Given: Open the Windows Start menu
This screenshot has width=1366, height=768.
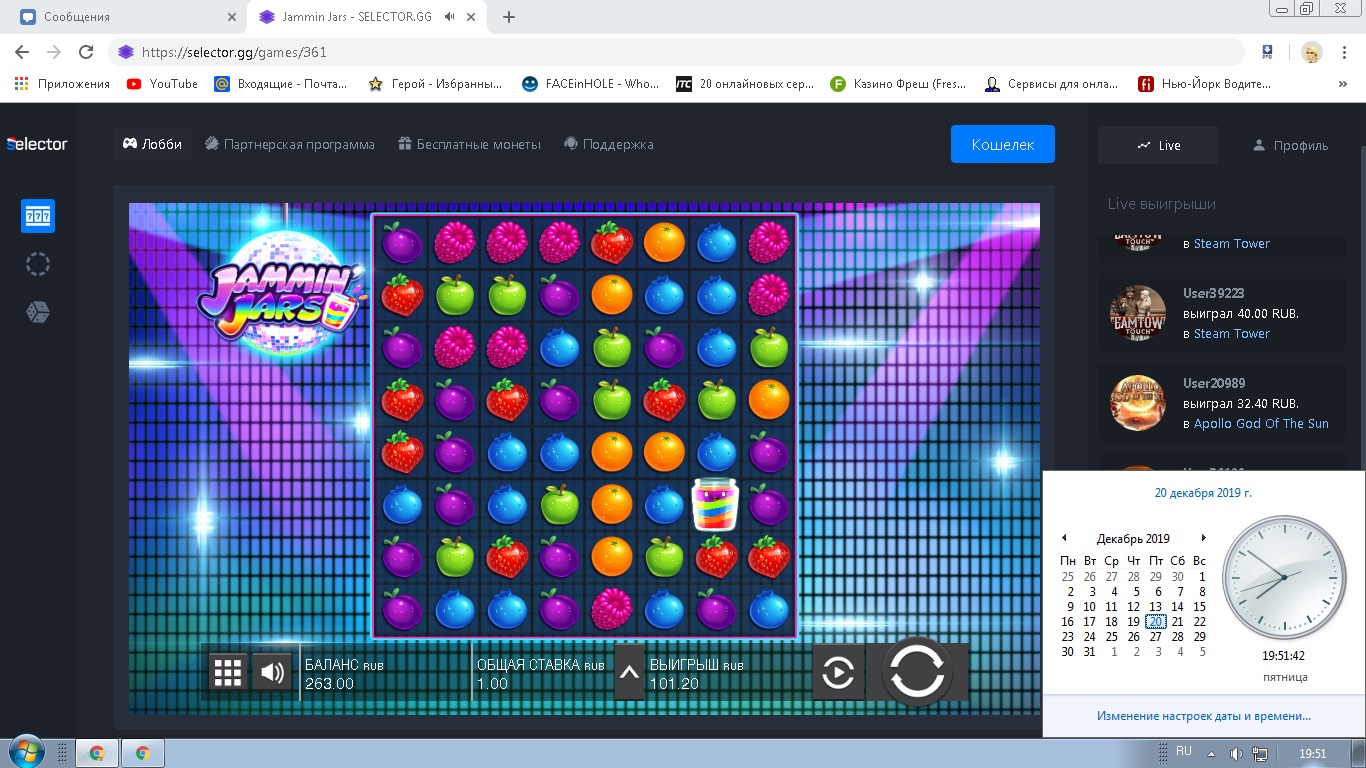Looking at the screenshot, I should pyautogui.click(x=25, y=752).
